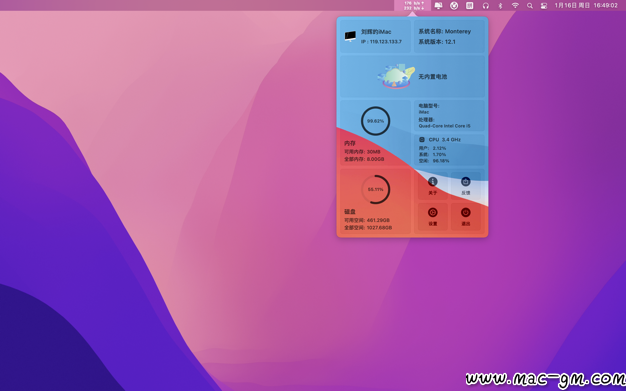Click 全部内存: 8.00GB value

coord(364,159)
